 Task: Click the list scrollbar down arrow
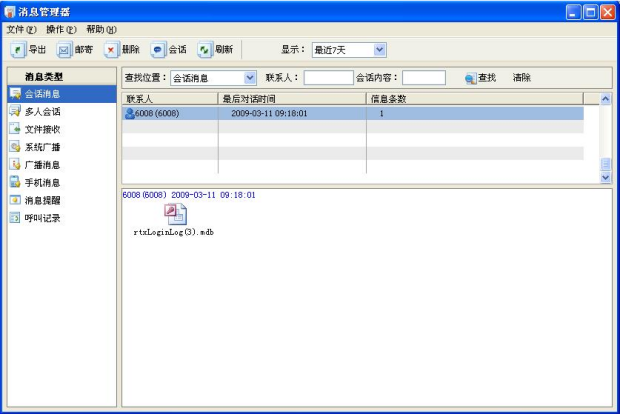tap(605, 178)
